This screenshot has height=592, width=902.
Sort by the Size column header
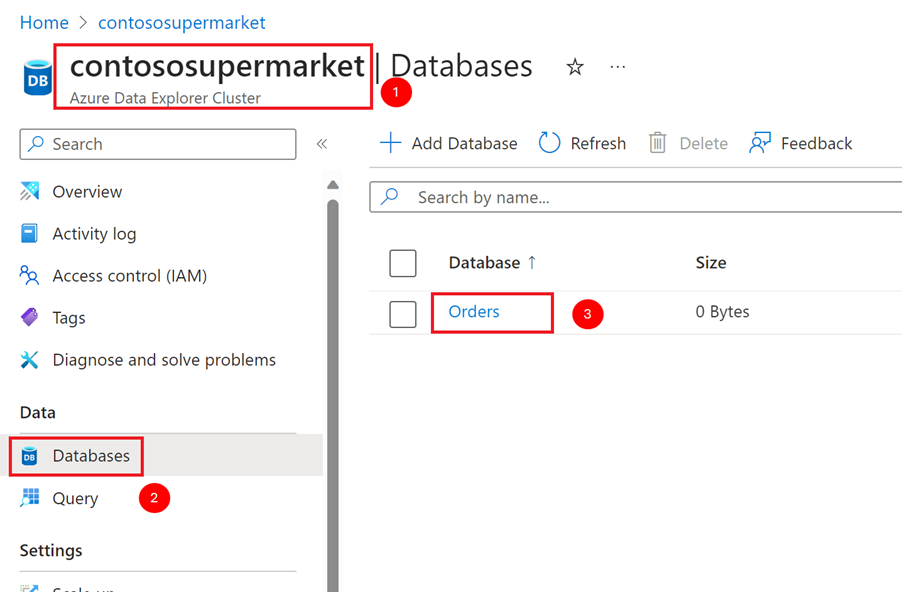[711, 263]
